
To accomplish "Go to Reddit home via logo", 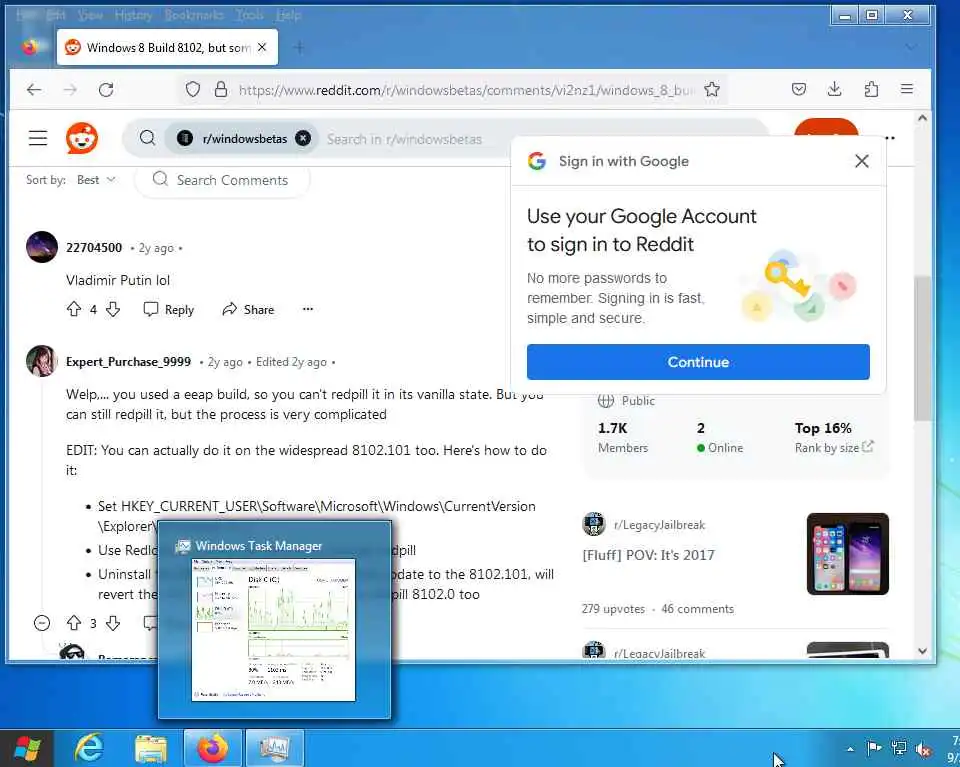I will [x=82, y=138].
